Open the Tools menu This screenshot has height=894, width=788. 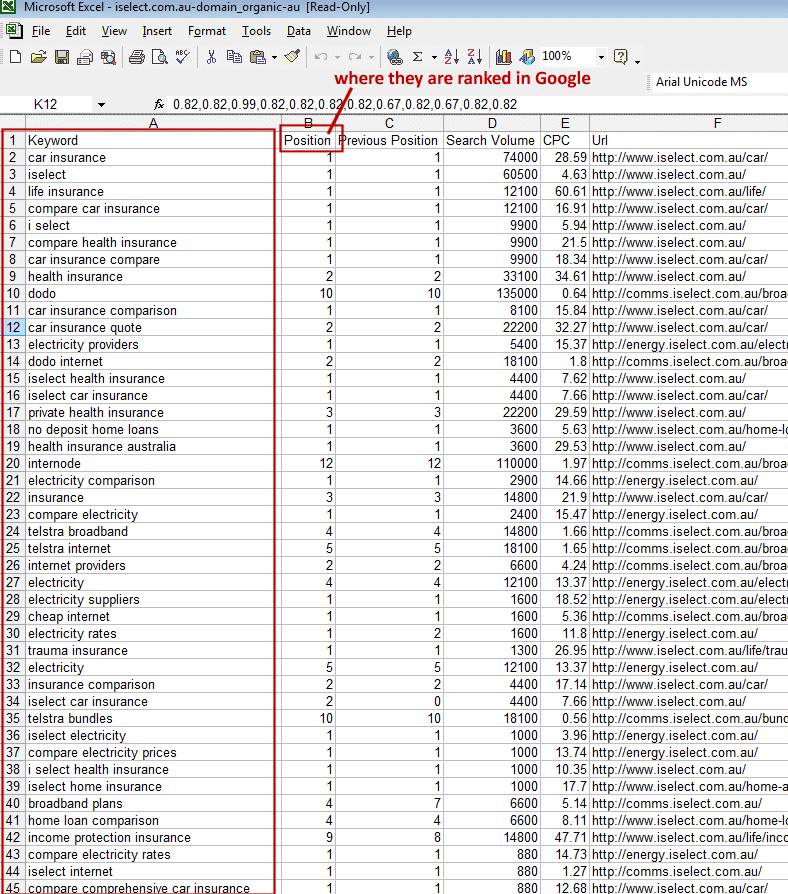pos(256,31)
